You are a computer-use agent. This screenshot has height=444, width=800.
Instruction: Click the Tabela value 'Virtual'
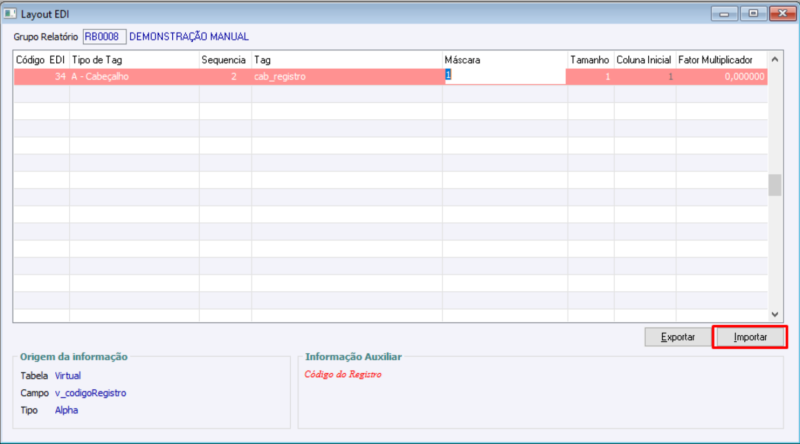68,376
